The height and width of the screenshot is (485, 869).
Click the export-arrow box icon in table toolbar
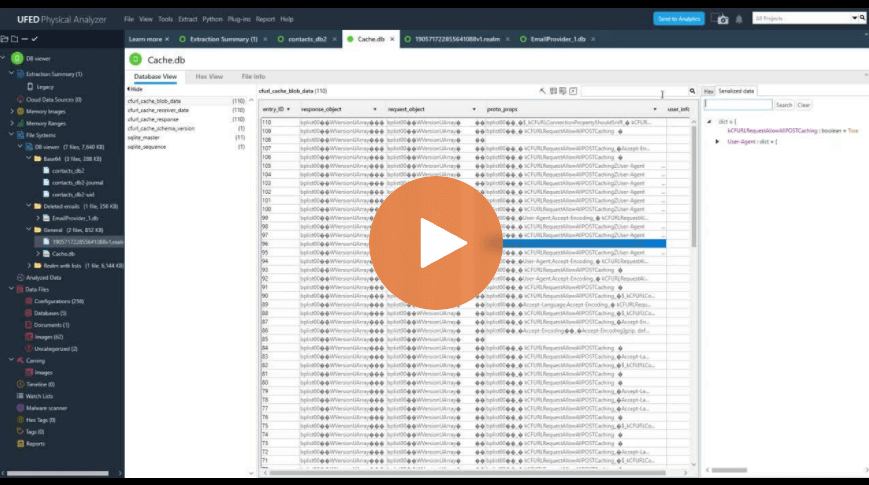[573, 91]
